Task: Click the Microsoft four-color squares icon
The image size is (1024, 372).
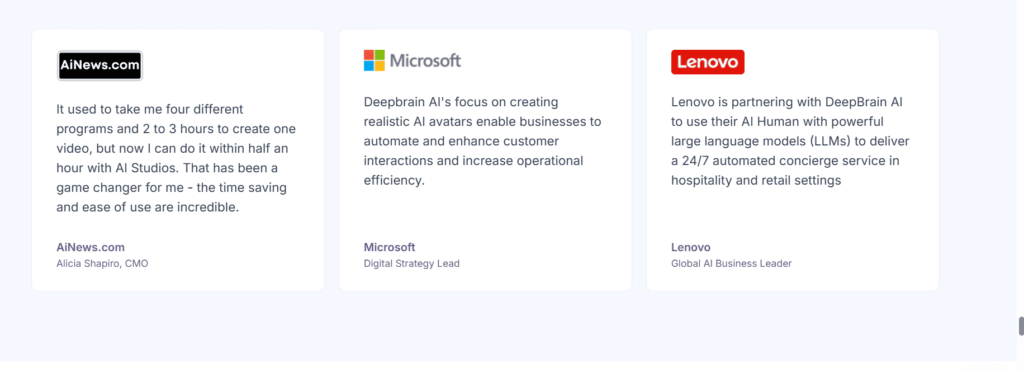Action: click(x=374, y=61)
